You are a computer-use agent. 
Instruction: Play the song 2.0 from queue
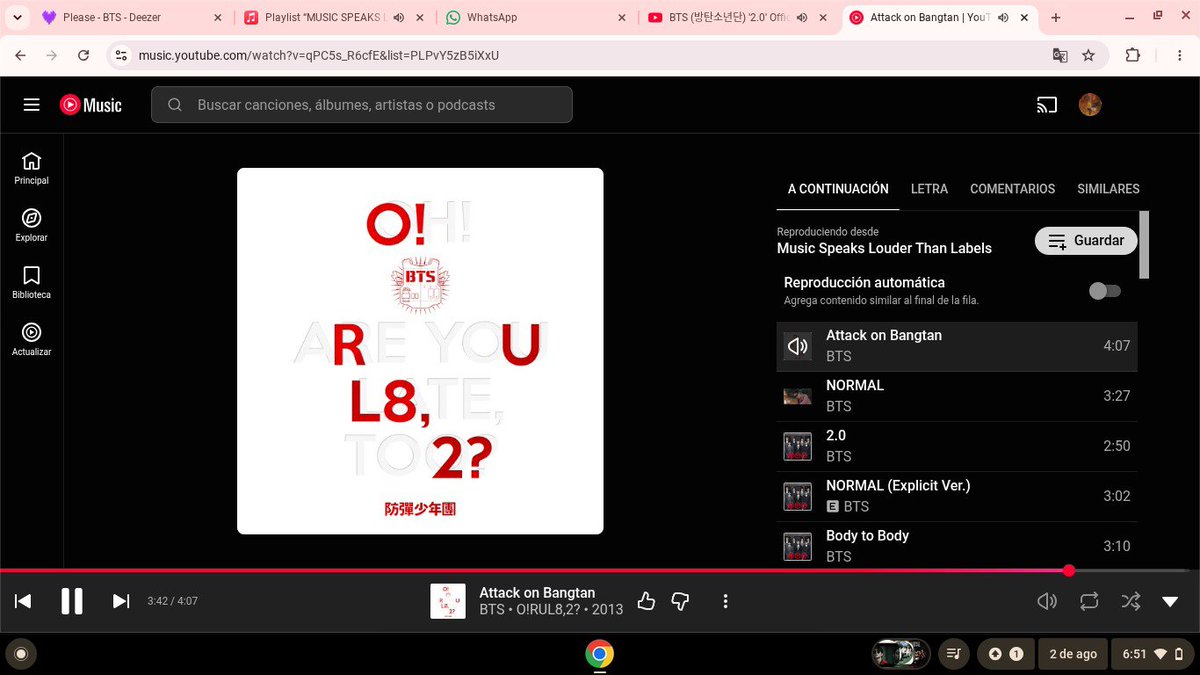pyautogui.click(x=957, y=446)
